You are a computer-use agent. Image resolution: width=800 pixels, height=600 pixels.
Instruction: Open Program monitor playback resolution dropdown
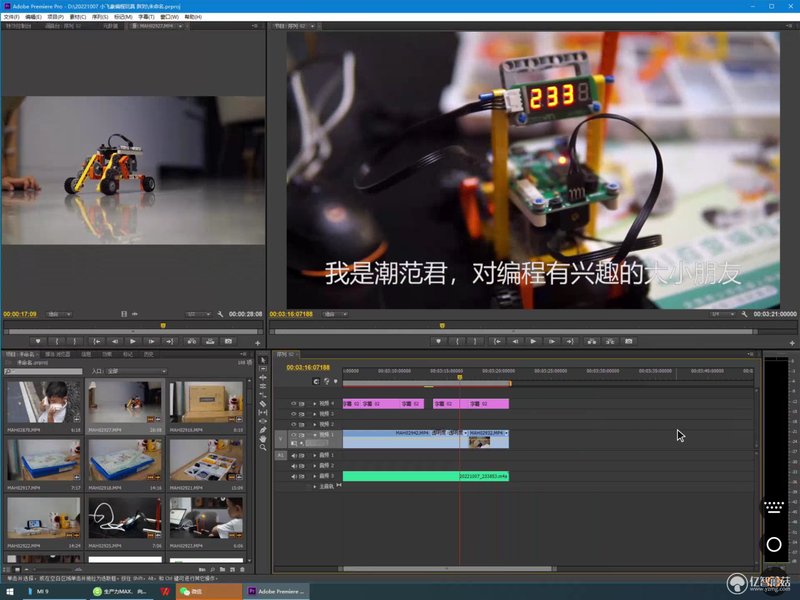(x=723, y=314)
